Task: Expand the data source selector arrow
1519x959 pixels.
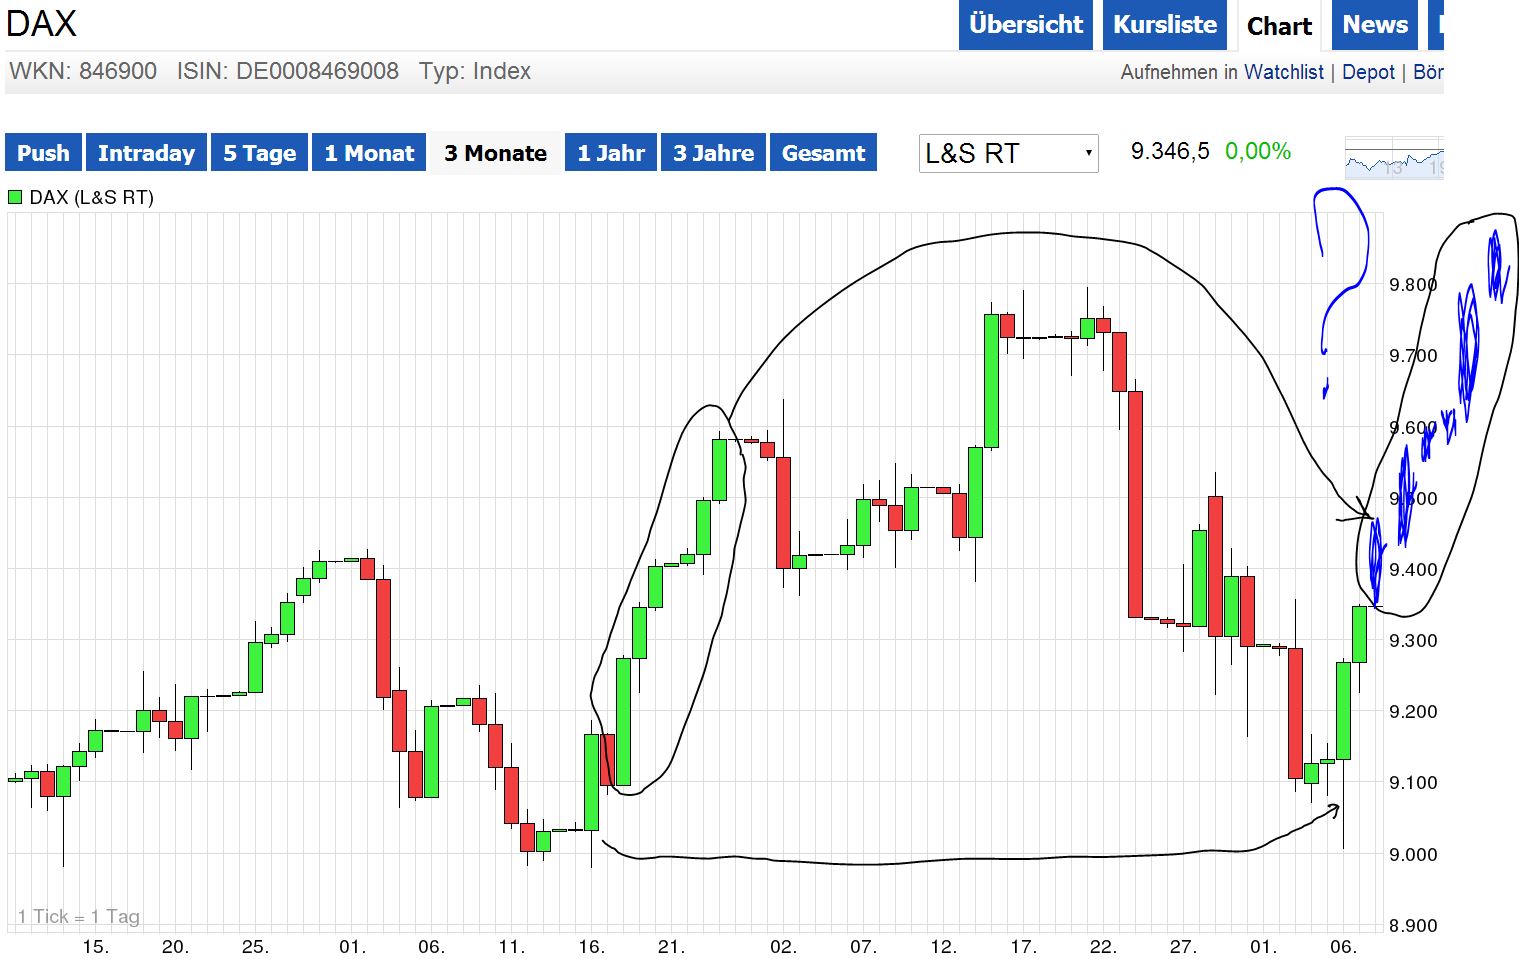Action: click(1087, 153)
